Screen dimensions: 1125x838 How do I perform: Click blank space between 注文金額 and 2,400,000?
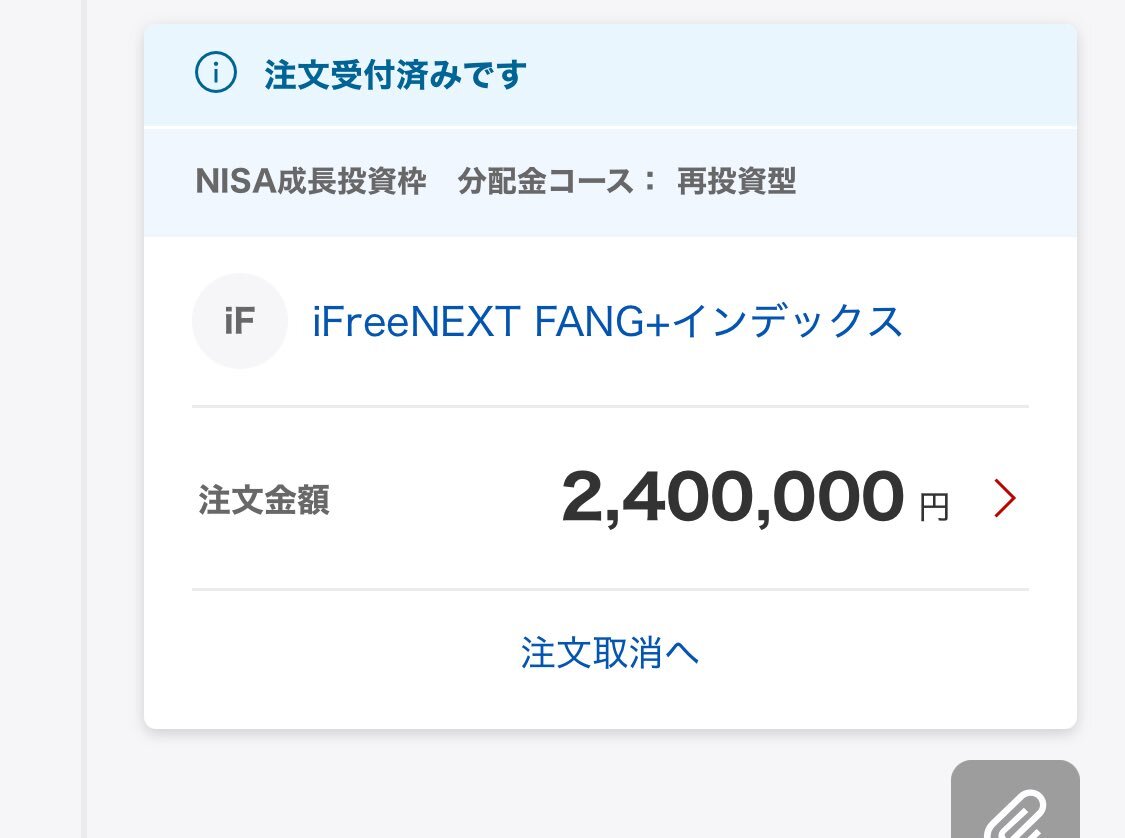[x=440, y=500]
